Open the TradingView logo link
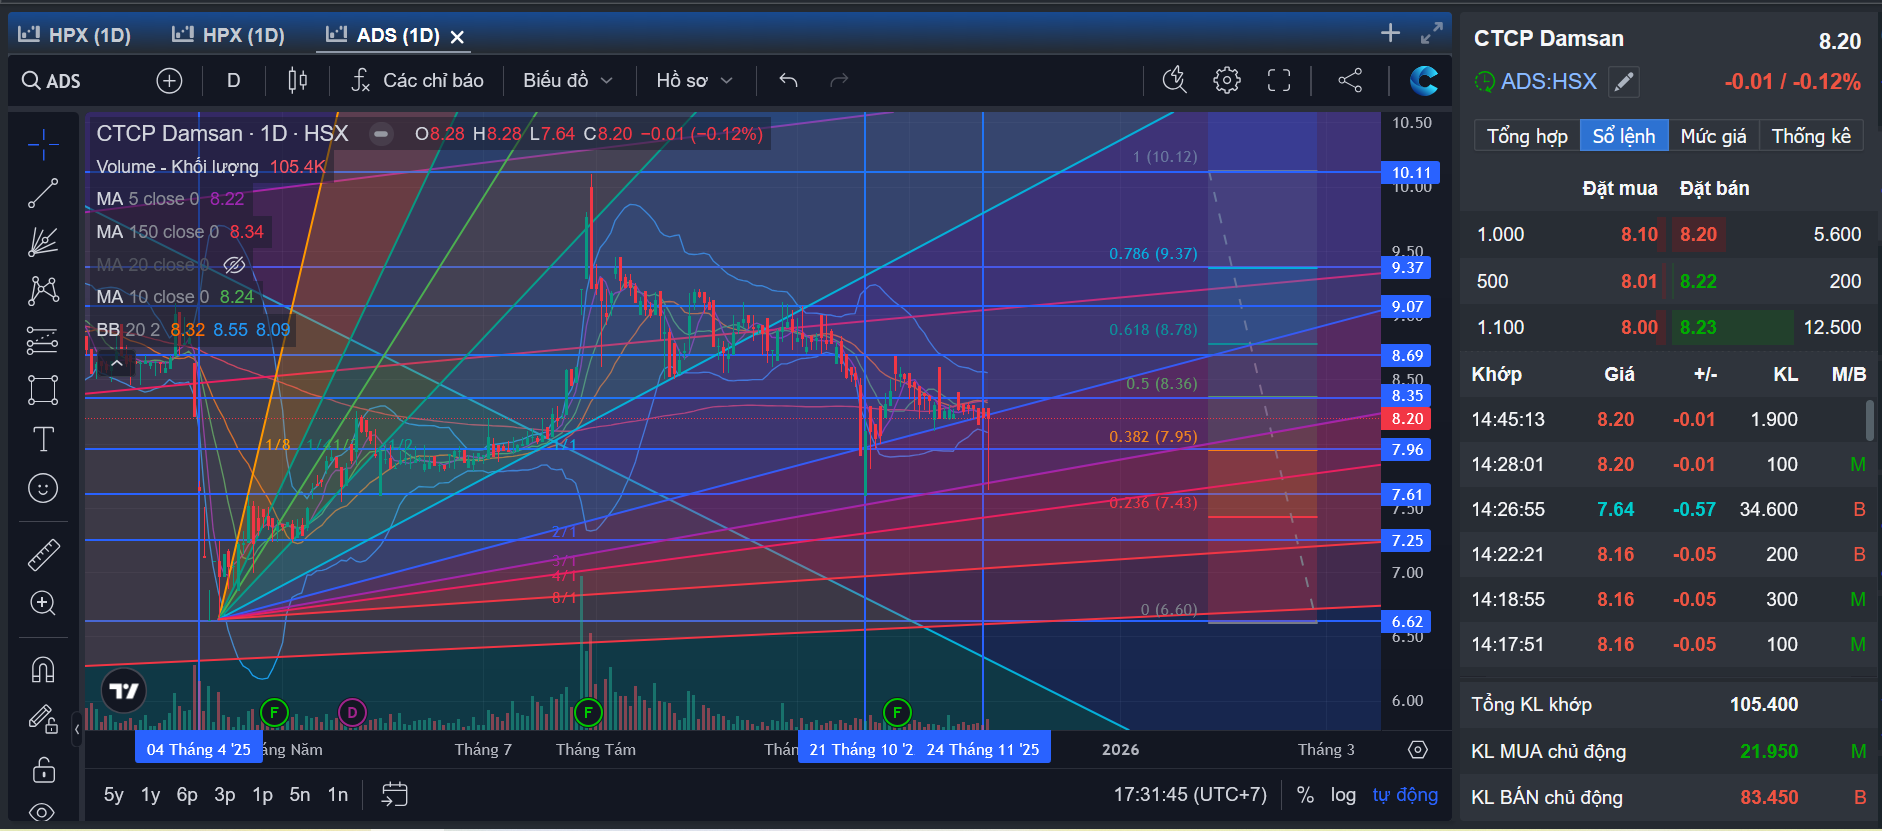Screen dimensions: 1882x831 click(x=124, y=691)
